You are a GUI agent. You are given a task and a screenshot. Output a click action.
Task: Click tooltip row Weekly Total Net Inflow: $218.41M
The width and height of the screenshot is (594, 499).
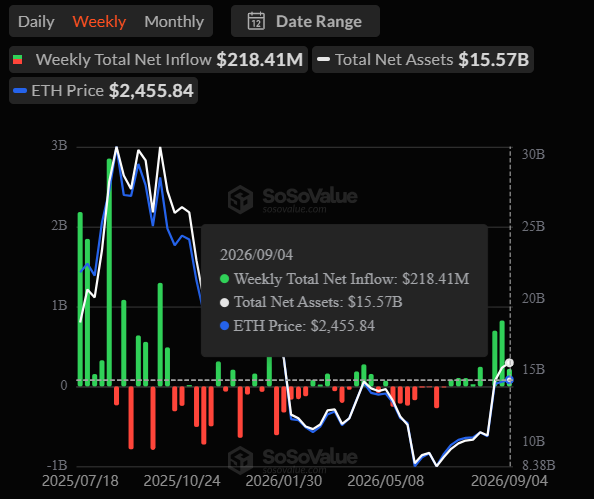344,279
